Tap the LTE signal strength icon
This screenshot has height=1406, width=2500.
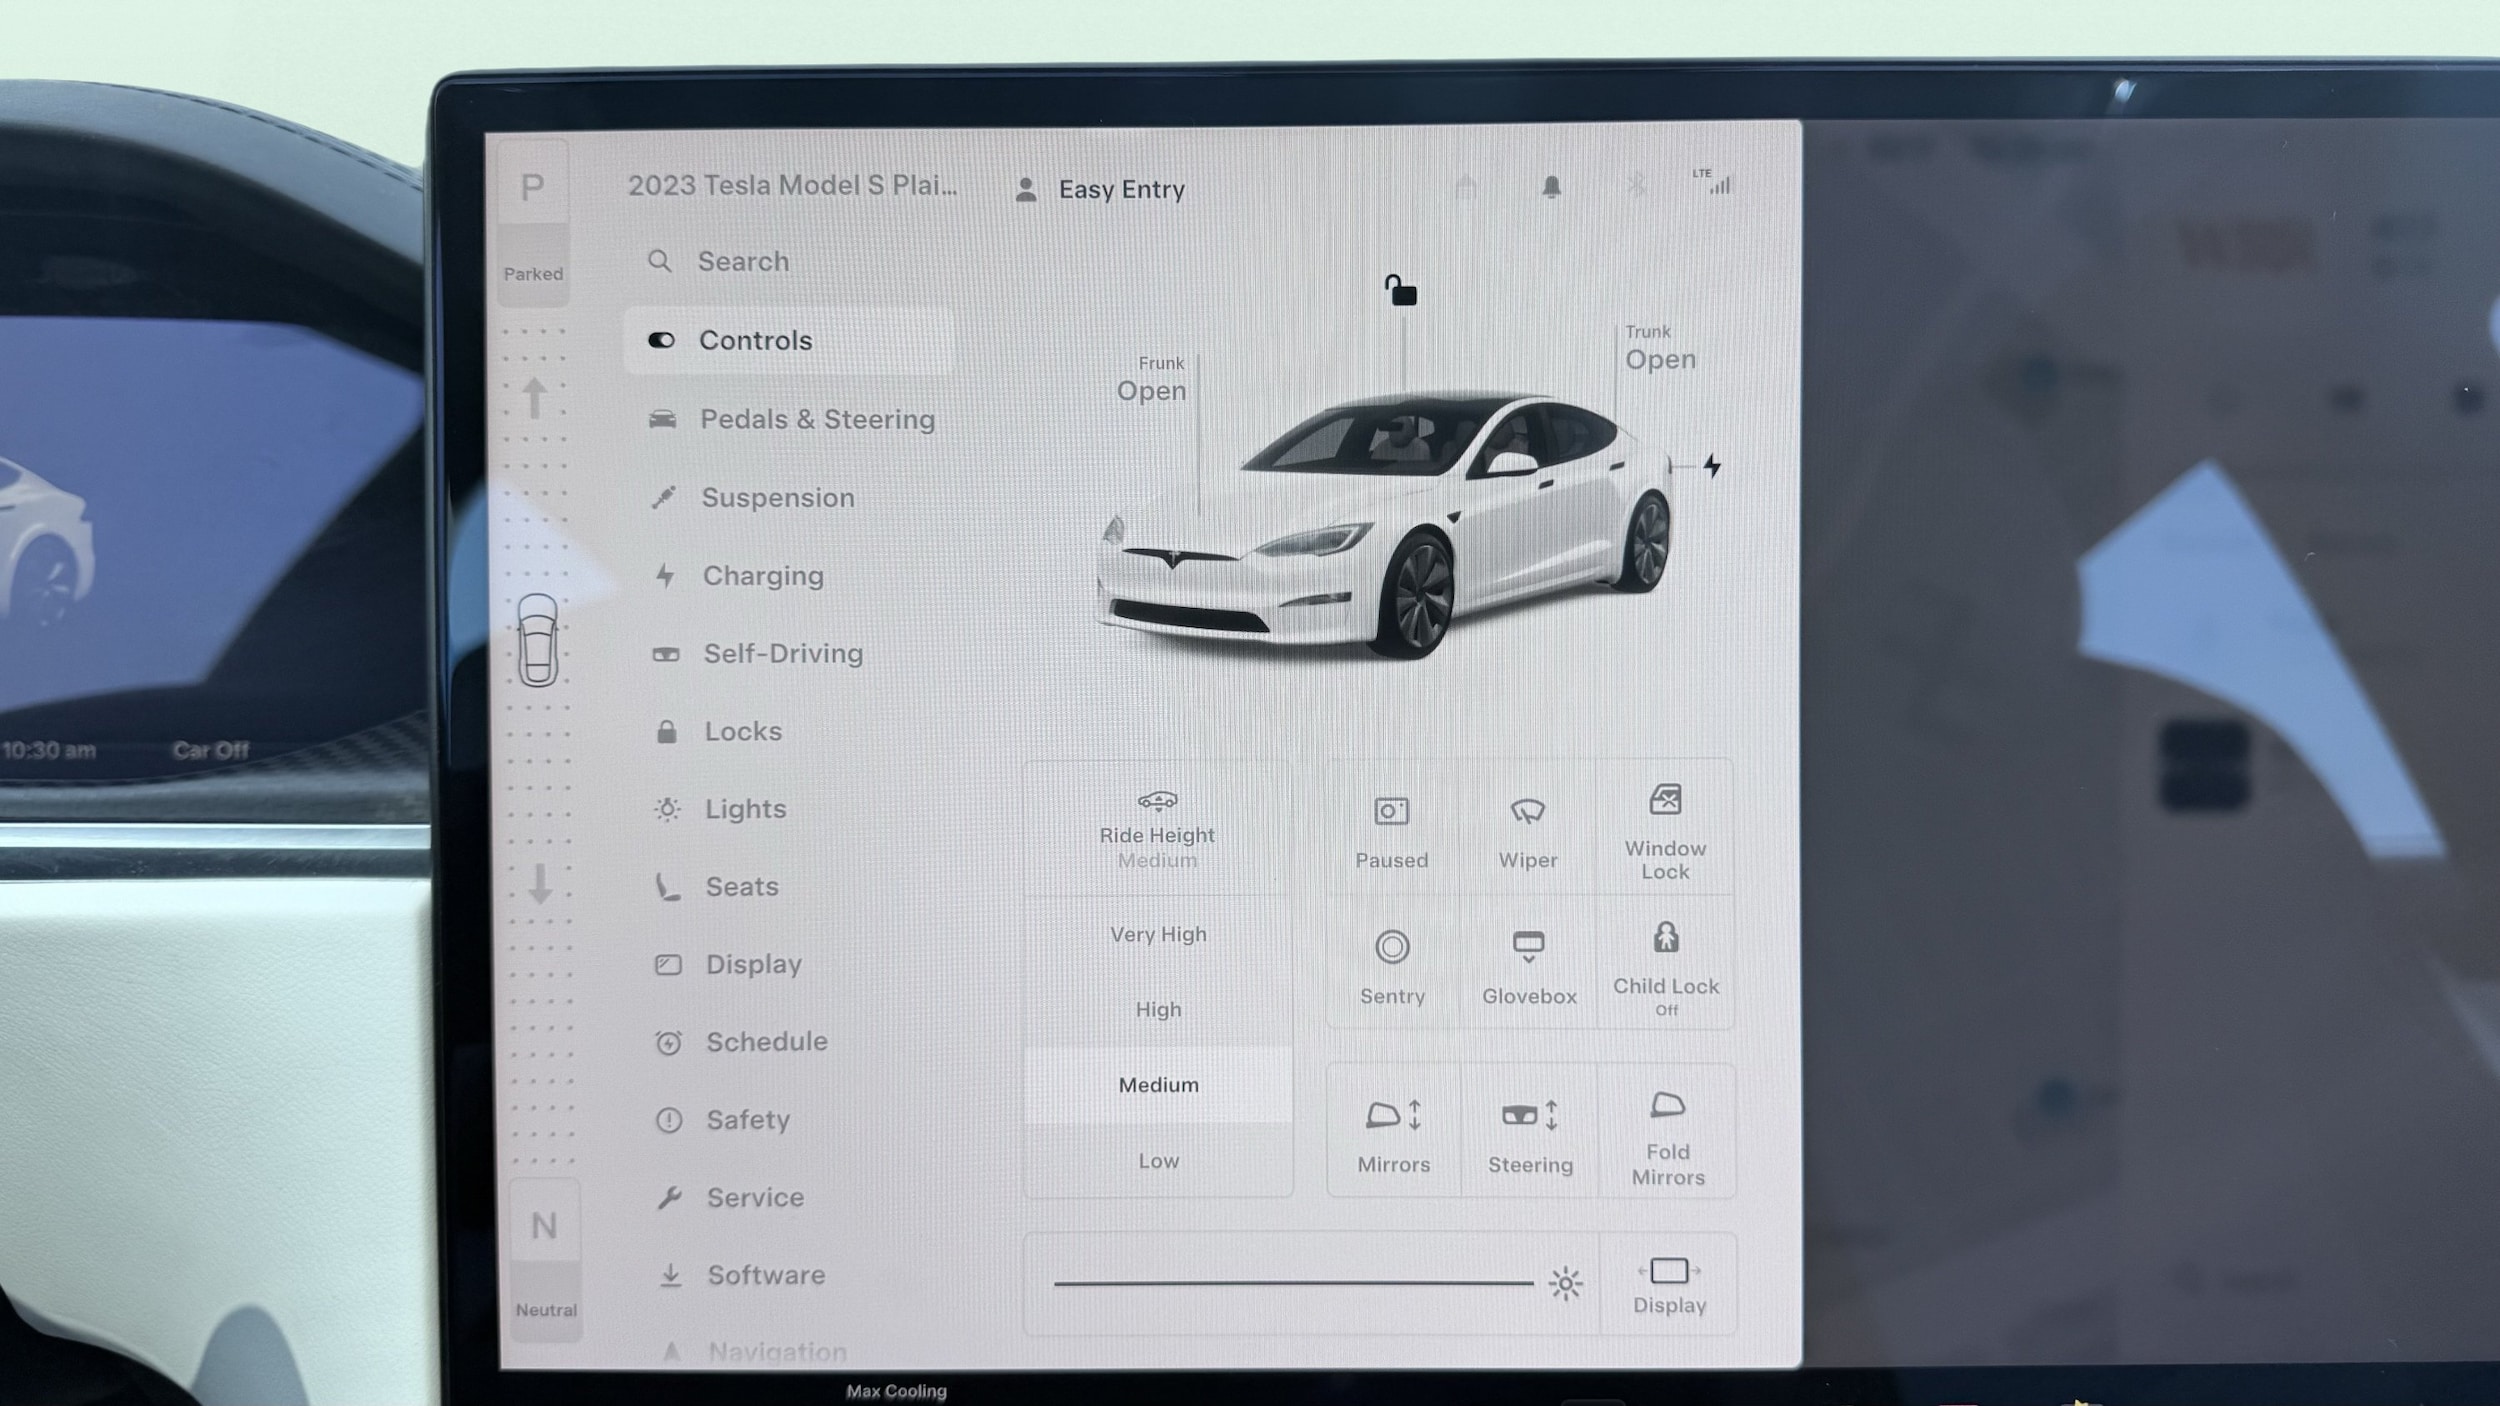pyautogui.click(x=1712, y=181)
